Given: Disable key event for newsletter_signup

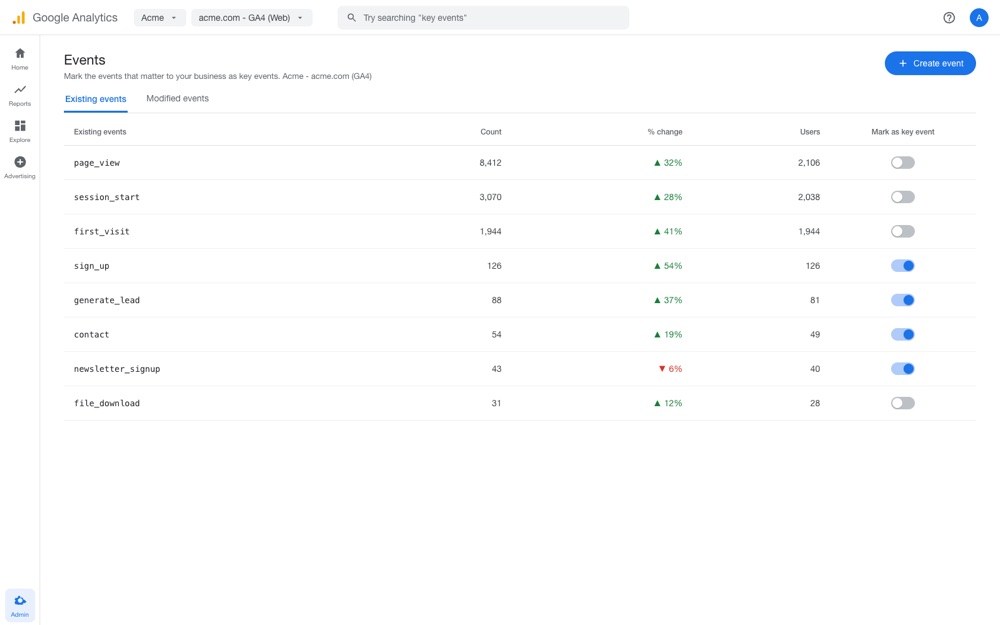Looking at the screenshot, I should [902, 369].
